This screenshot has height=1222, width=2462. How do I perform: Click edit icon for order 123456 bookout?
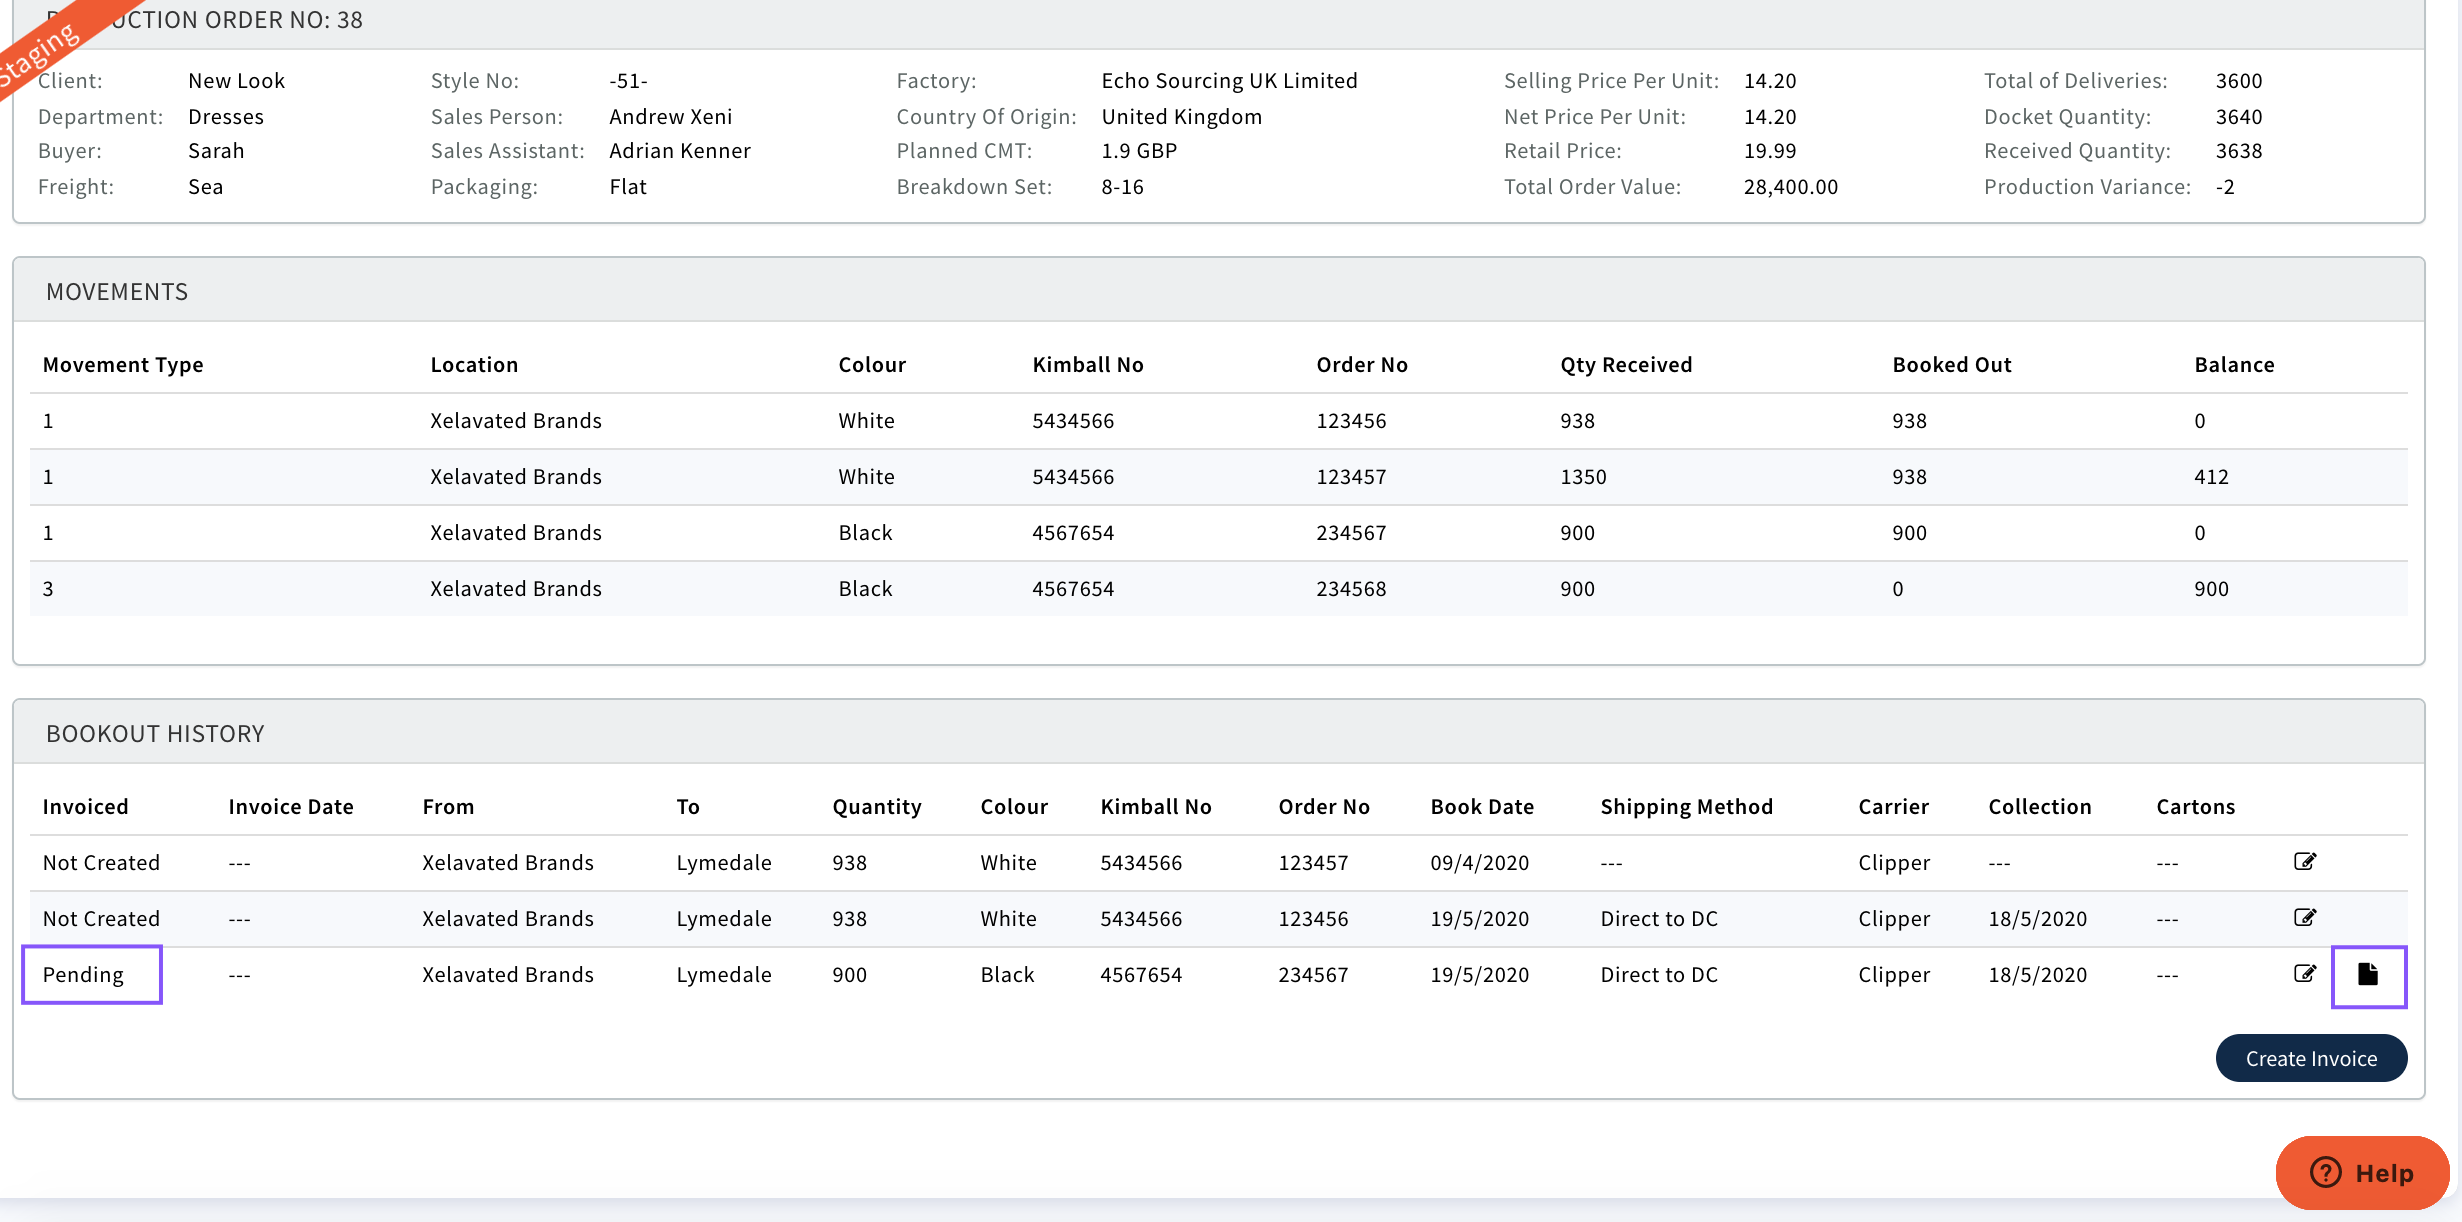pyautogui.click(x=2304, y=918)
